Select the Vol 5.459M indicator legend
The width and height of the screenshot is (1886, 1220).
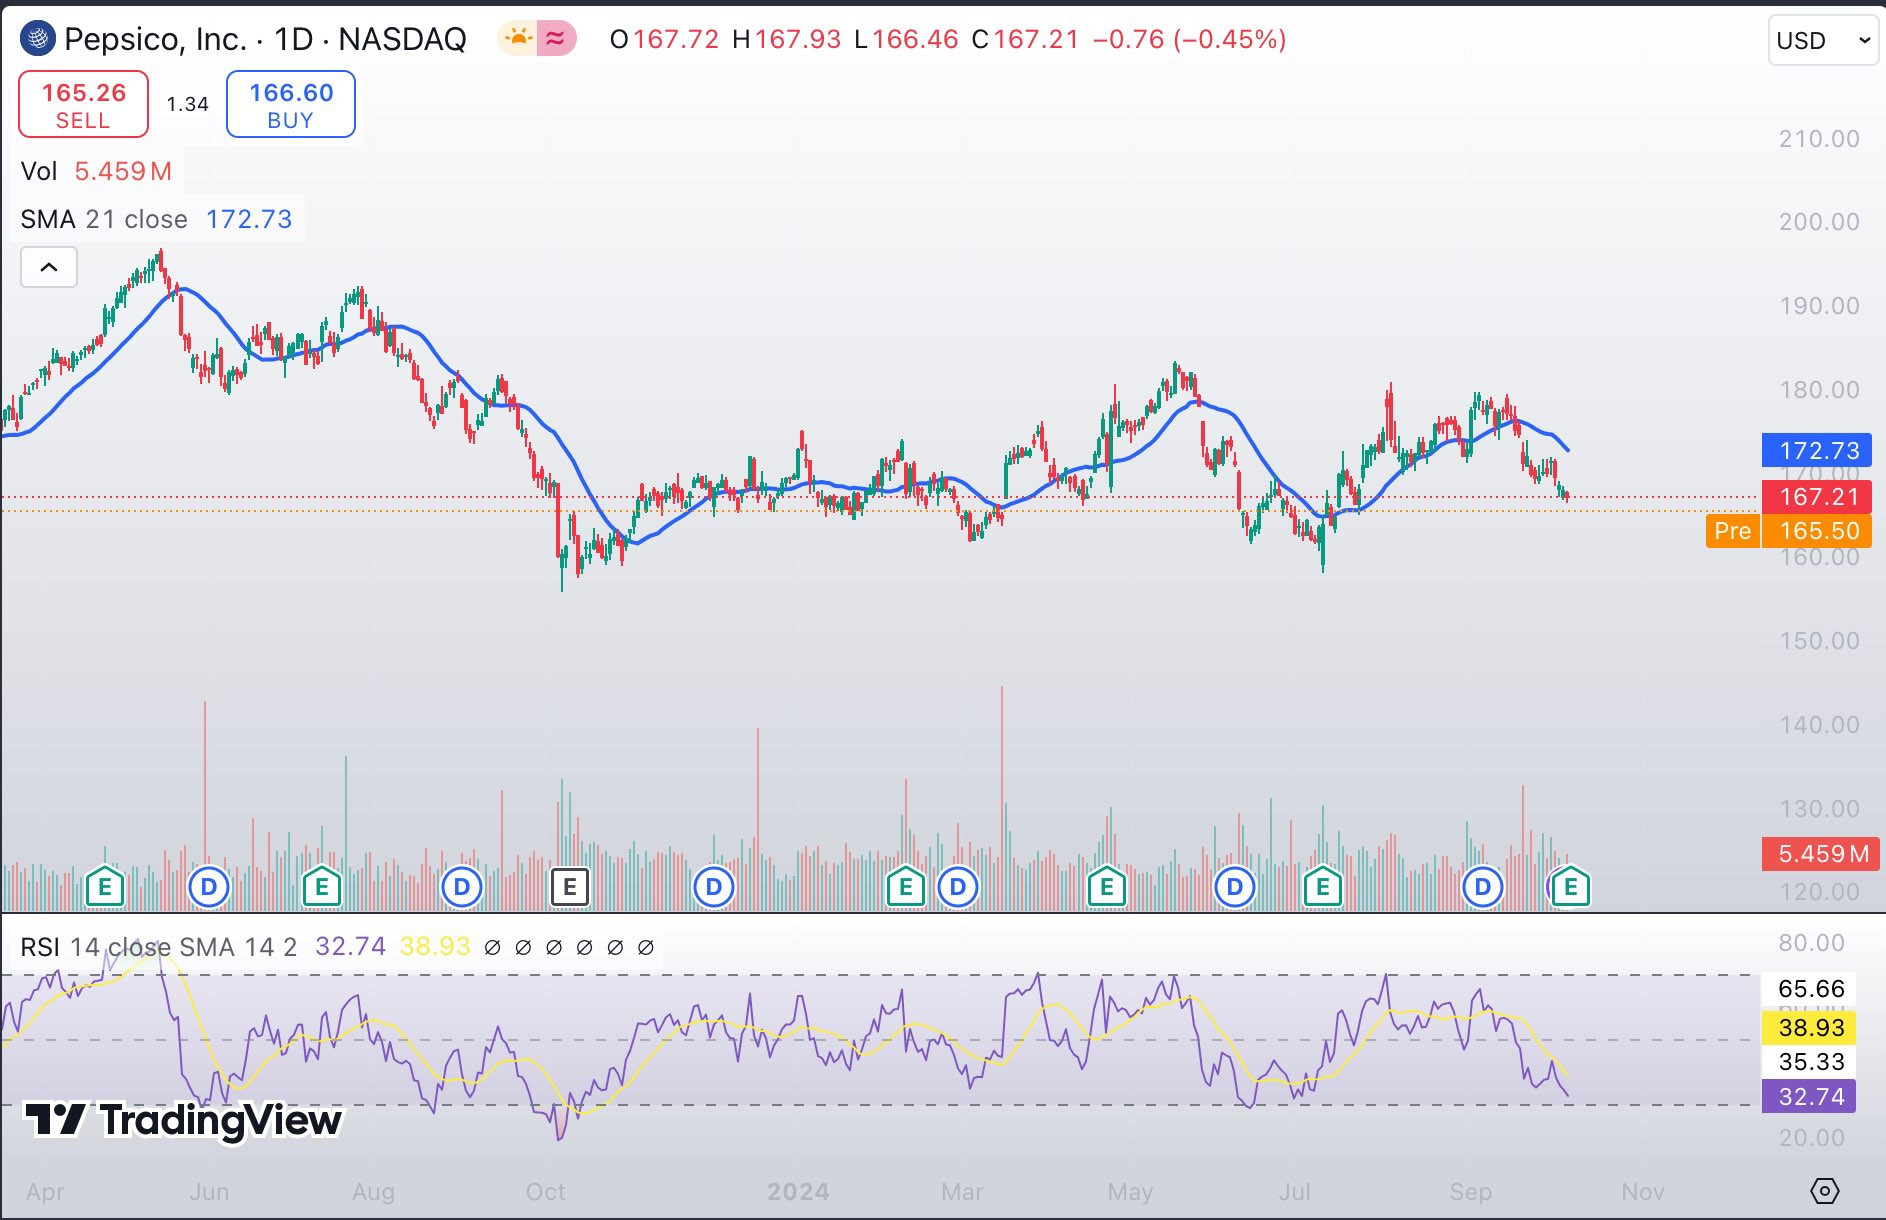click(96, 171)
